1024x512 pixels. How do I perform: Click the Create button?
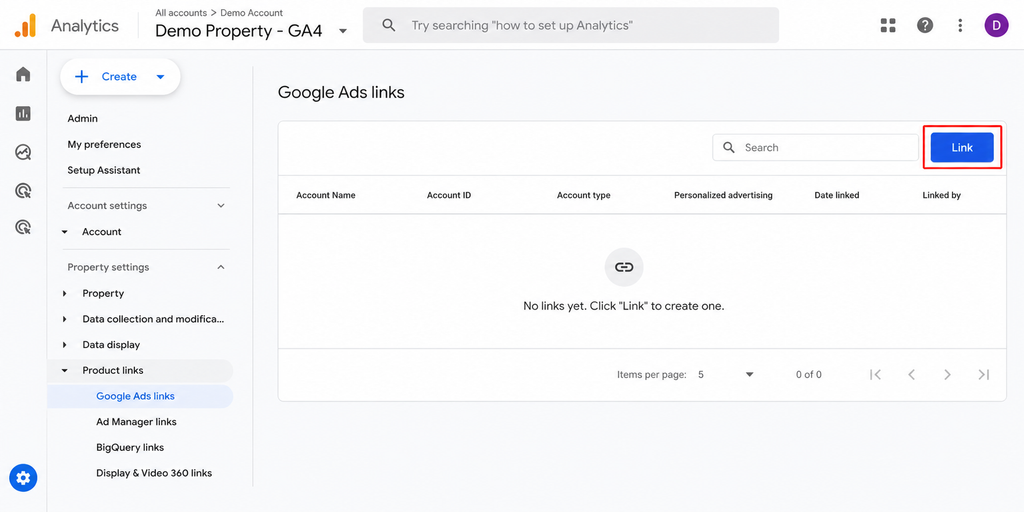tap(120, 77)
